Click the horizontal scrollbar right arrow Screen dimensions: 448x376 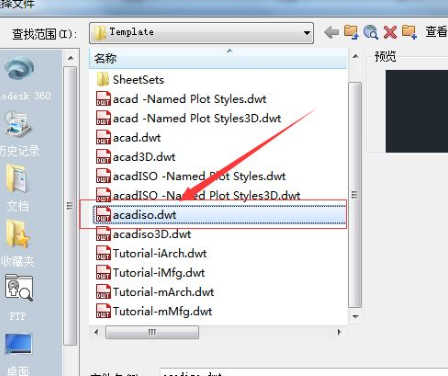(x=339, y=332)
